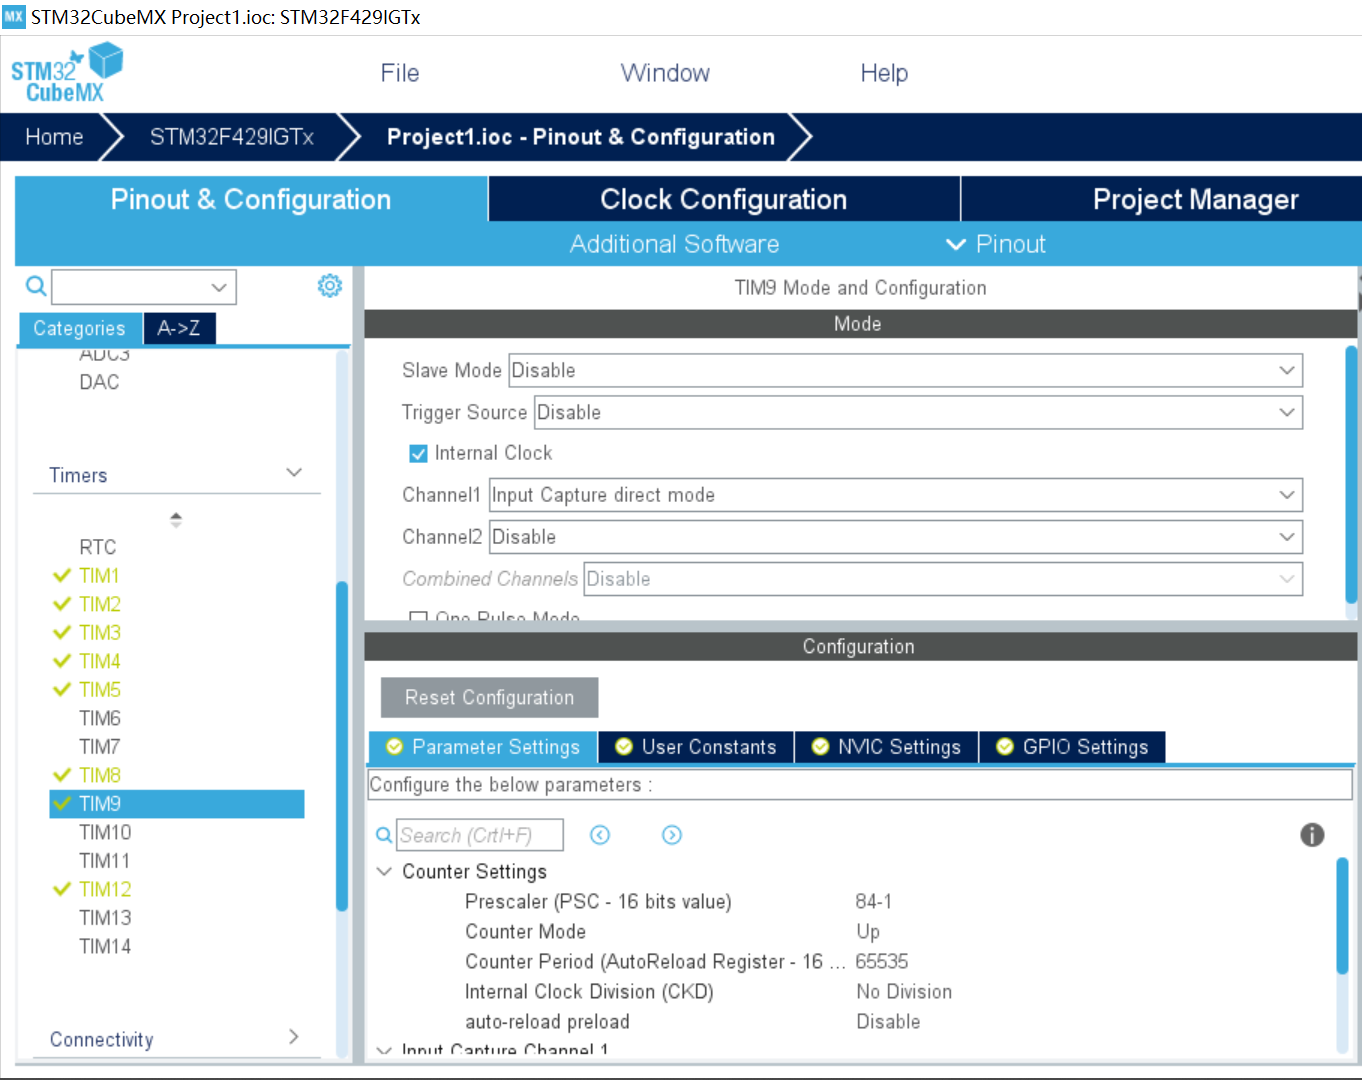Select TIM12 in the Timers list

(105, 889)
